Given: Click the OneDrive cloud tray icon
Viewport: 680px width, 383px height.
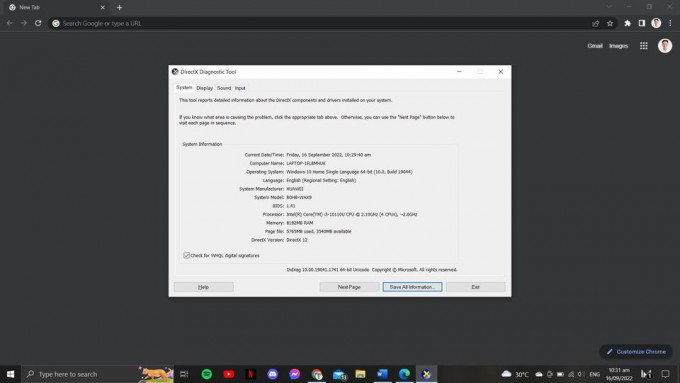Looking at the screenshot, I should [539, 374].
